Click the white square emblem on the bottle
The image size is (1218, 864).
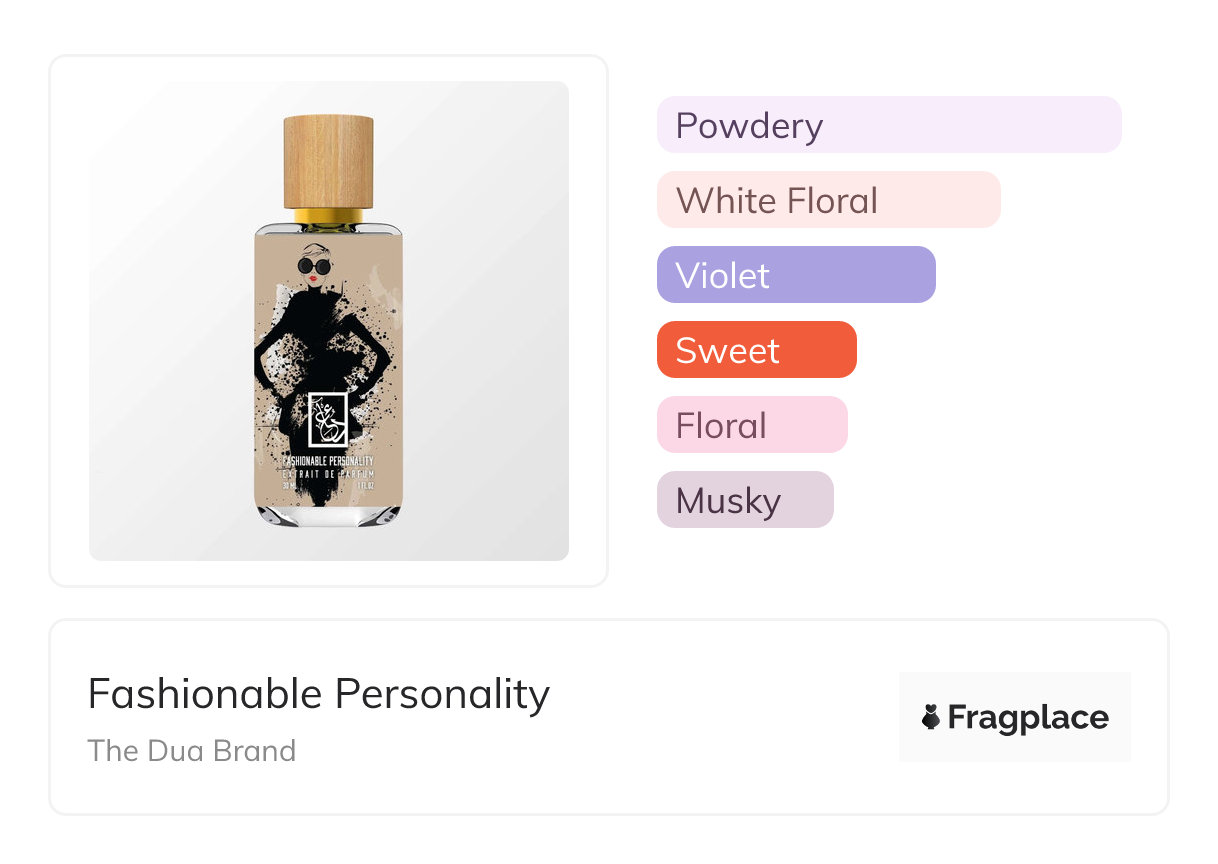tap(328, 420)
